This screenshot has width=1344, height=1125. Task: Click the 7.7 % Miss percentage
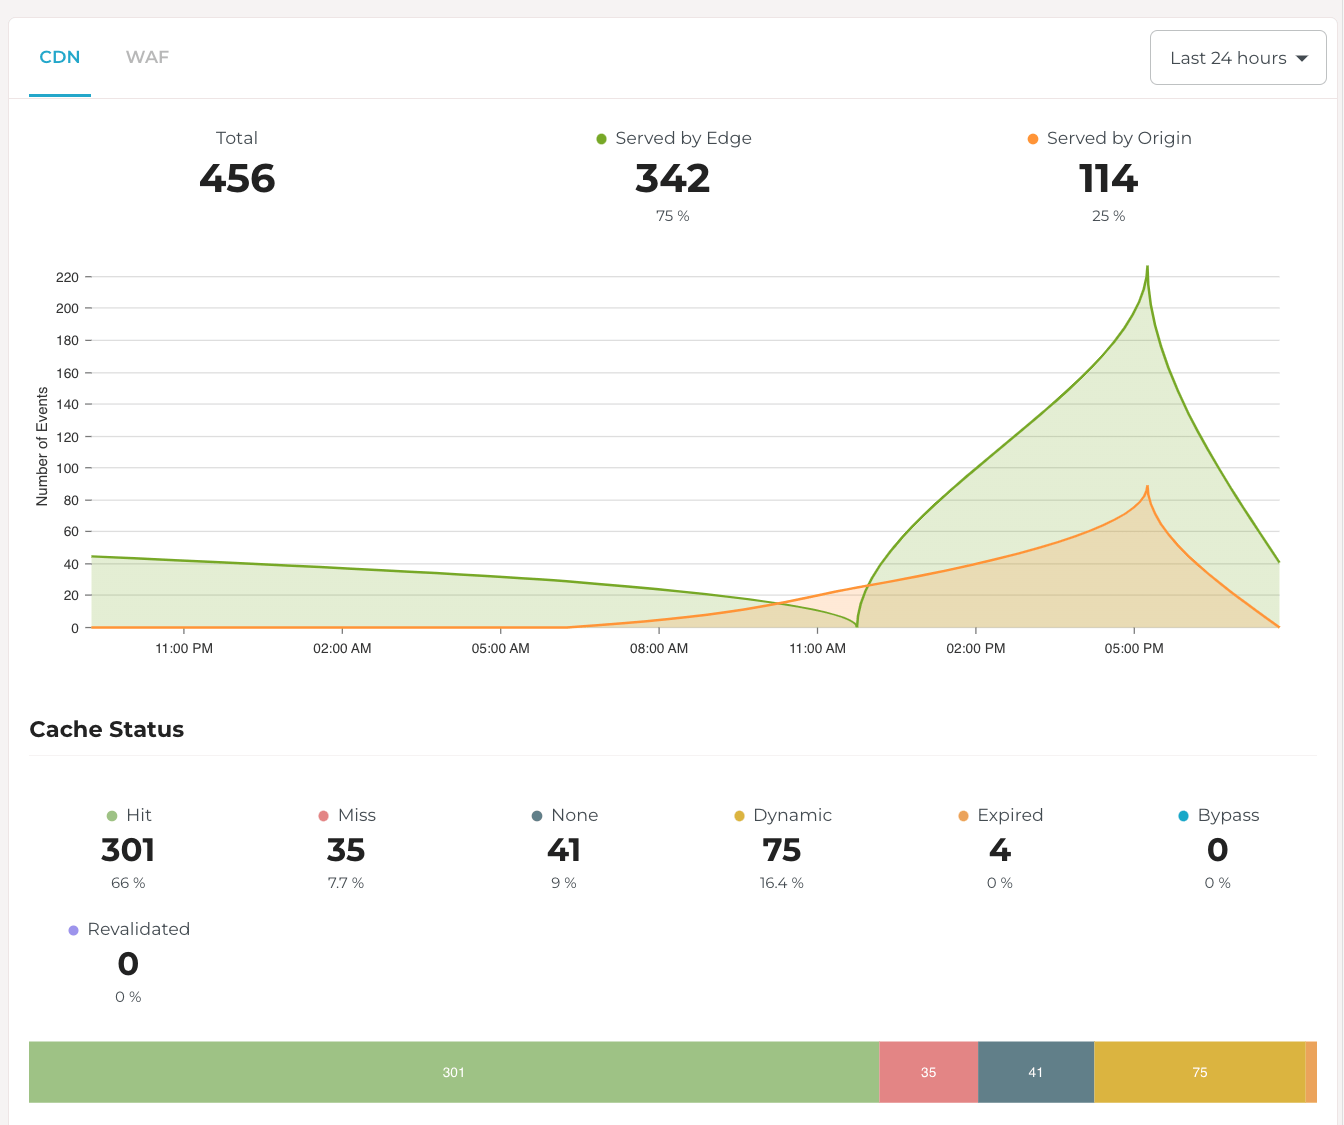coord(346,883)
